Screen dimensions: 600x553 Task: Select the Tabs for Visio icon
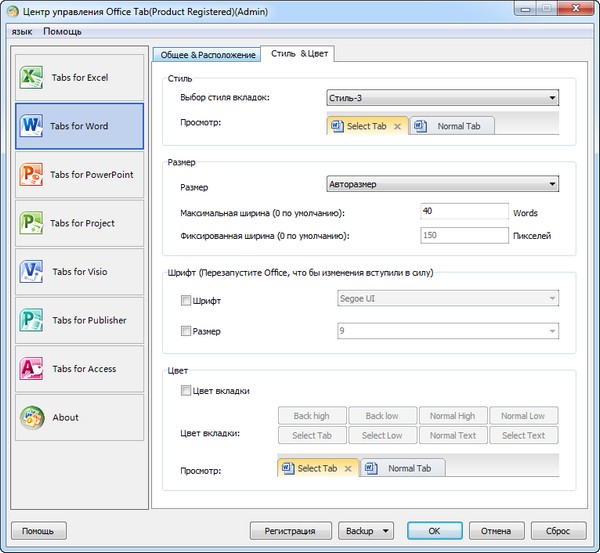[32, 272]
